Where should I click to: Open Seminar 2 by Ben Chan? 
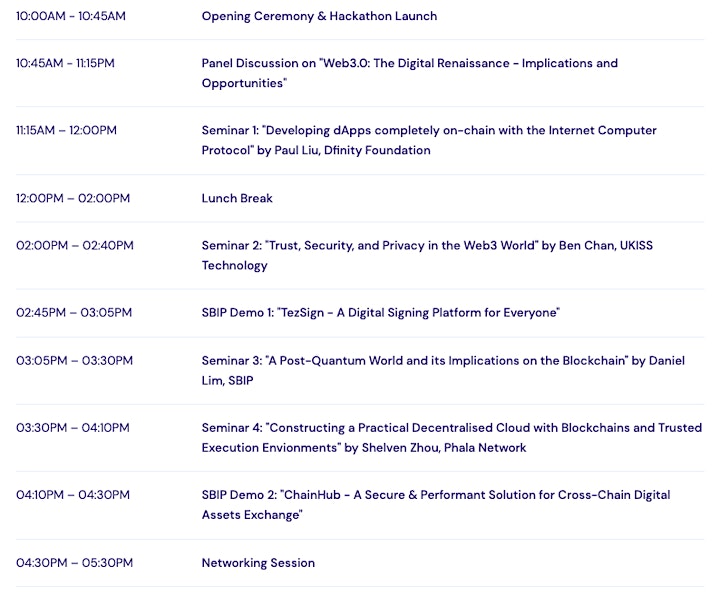(x=427, y=255)
